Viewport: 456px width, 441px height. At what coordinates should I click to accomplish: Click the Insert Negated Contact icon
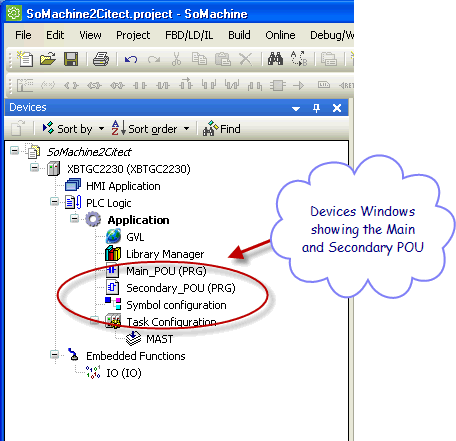coord(163,86)
